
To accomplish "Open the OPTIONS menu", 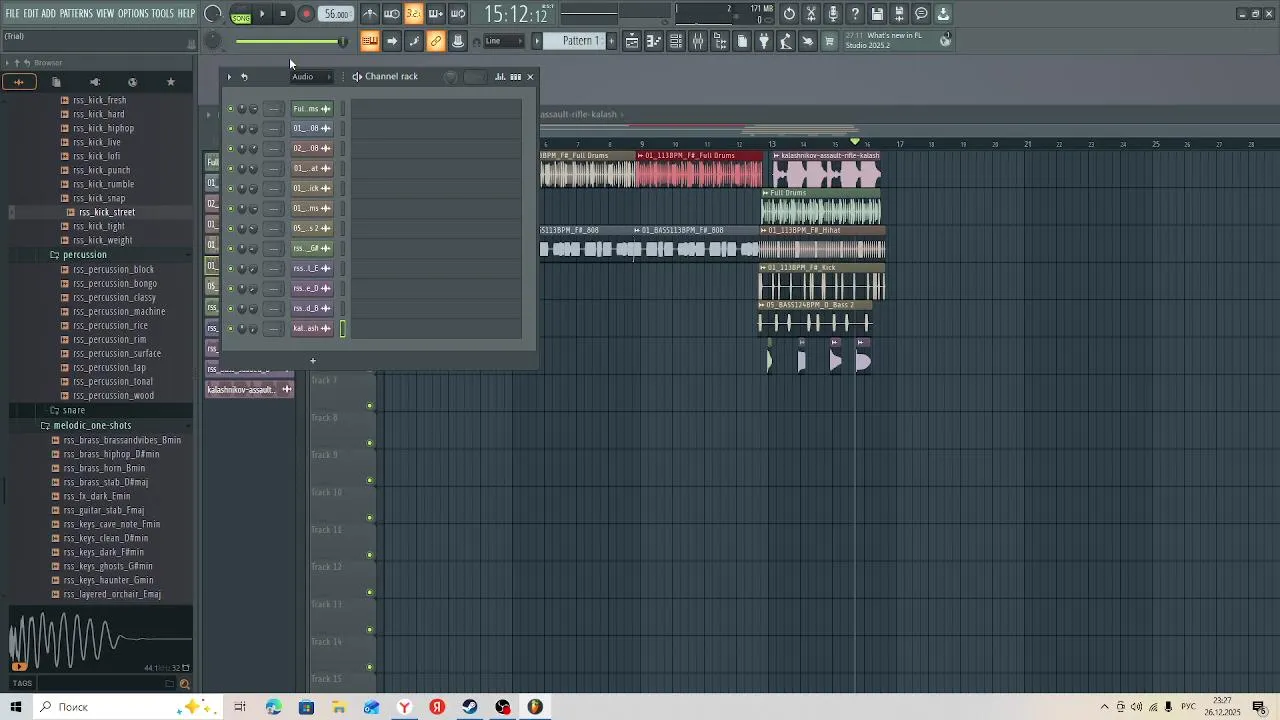I will 133,14.
